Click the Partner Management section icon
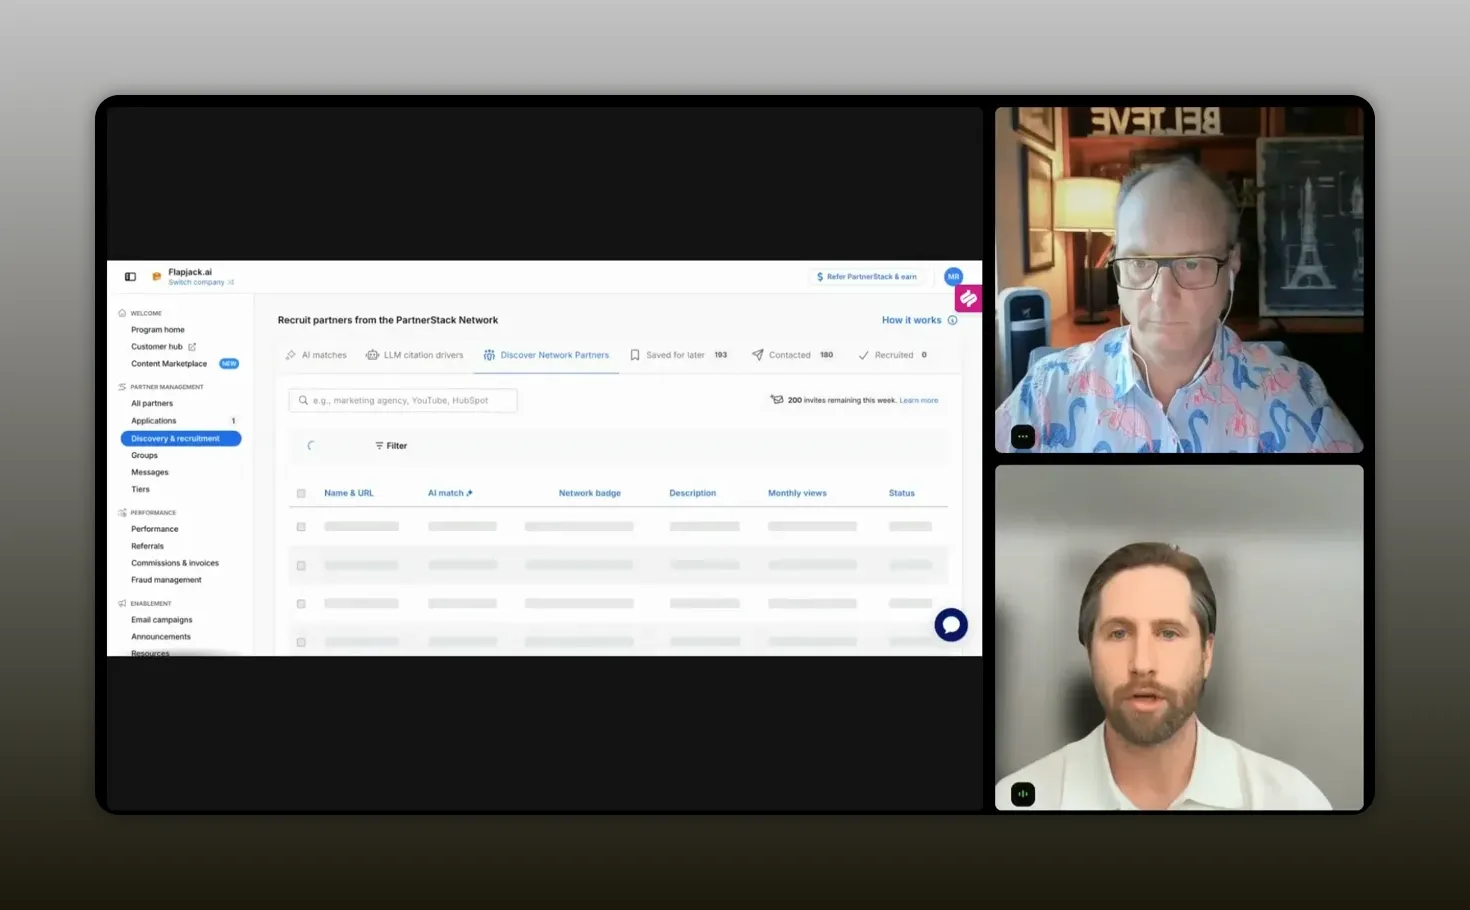The height and width of the screenshot is (910, 1470). [x=122, y=387]
